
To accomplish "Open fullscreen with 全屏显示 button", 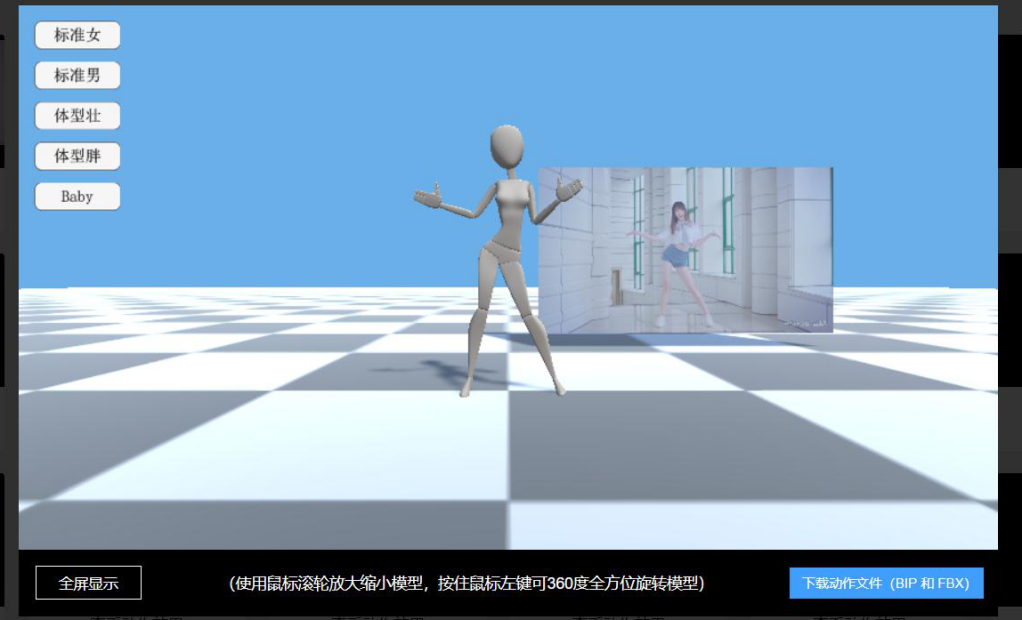I will (x=88, y=583).
